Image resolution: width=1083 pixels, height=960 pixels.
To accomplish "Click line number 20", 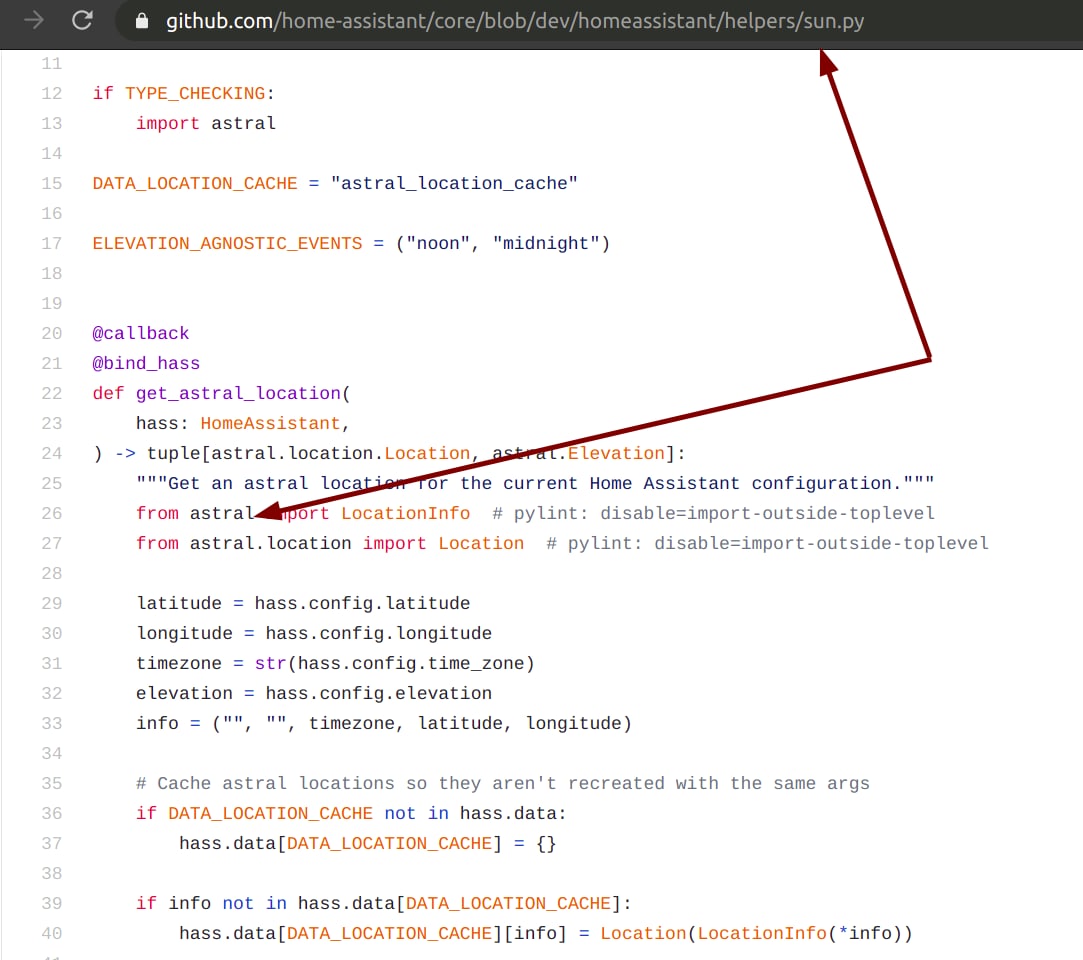I will pyautogui.click(x=52, y=334).
